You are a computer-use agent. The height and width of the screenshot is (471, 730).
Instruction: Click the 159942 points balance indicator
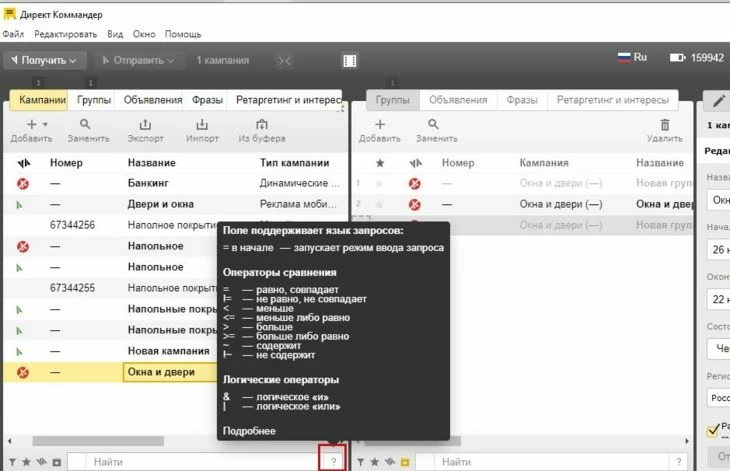click(697, 58)
